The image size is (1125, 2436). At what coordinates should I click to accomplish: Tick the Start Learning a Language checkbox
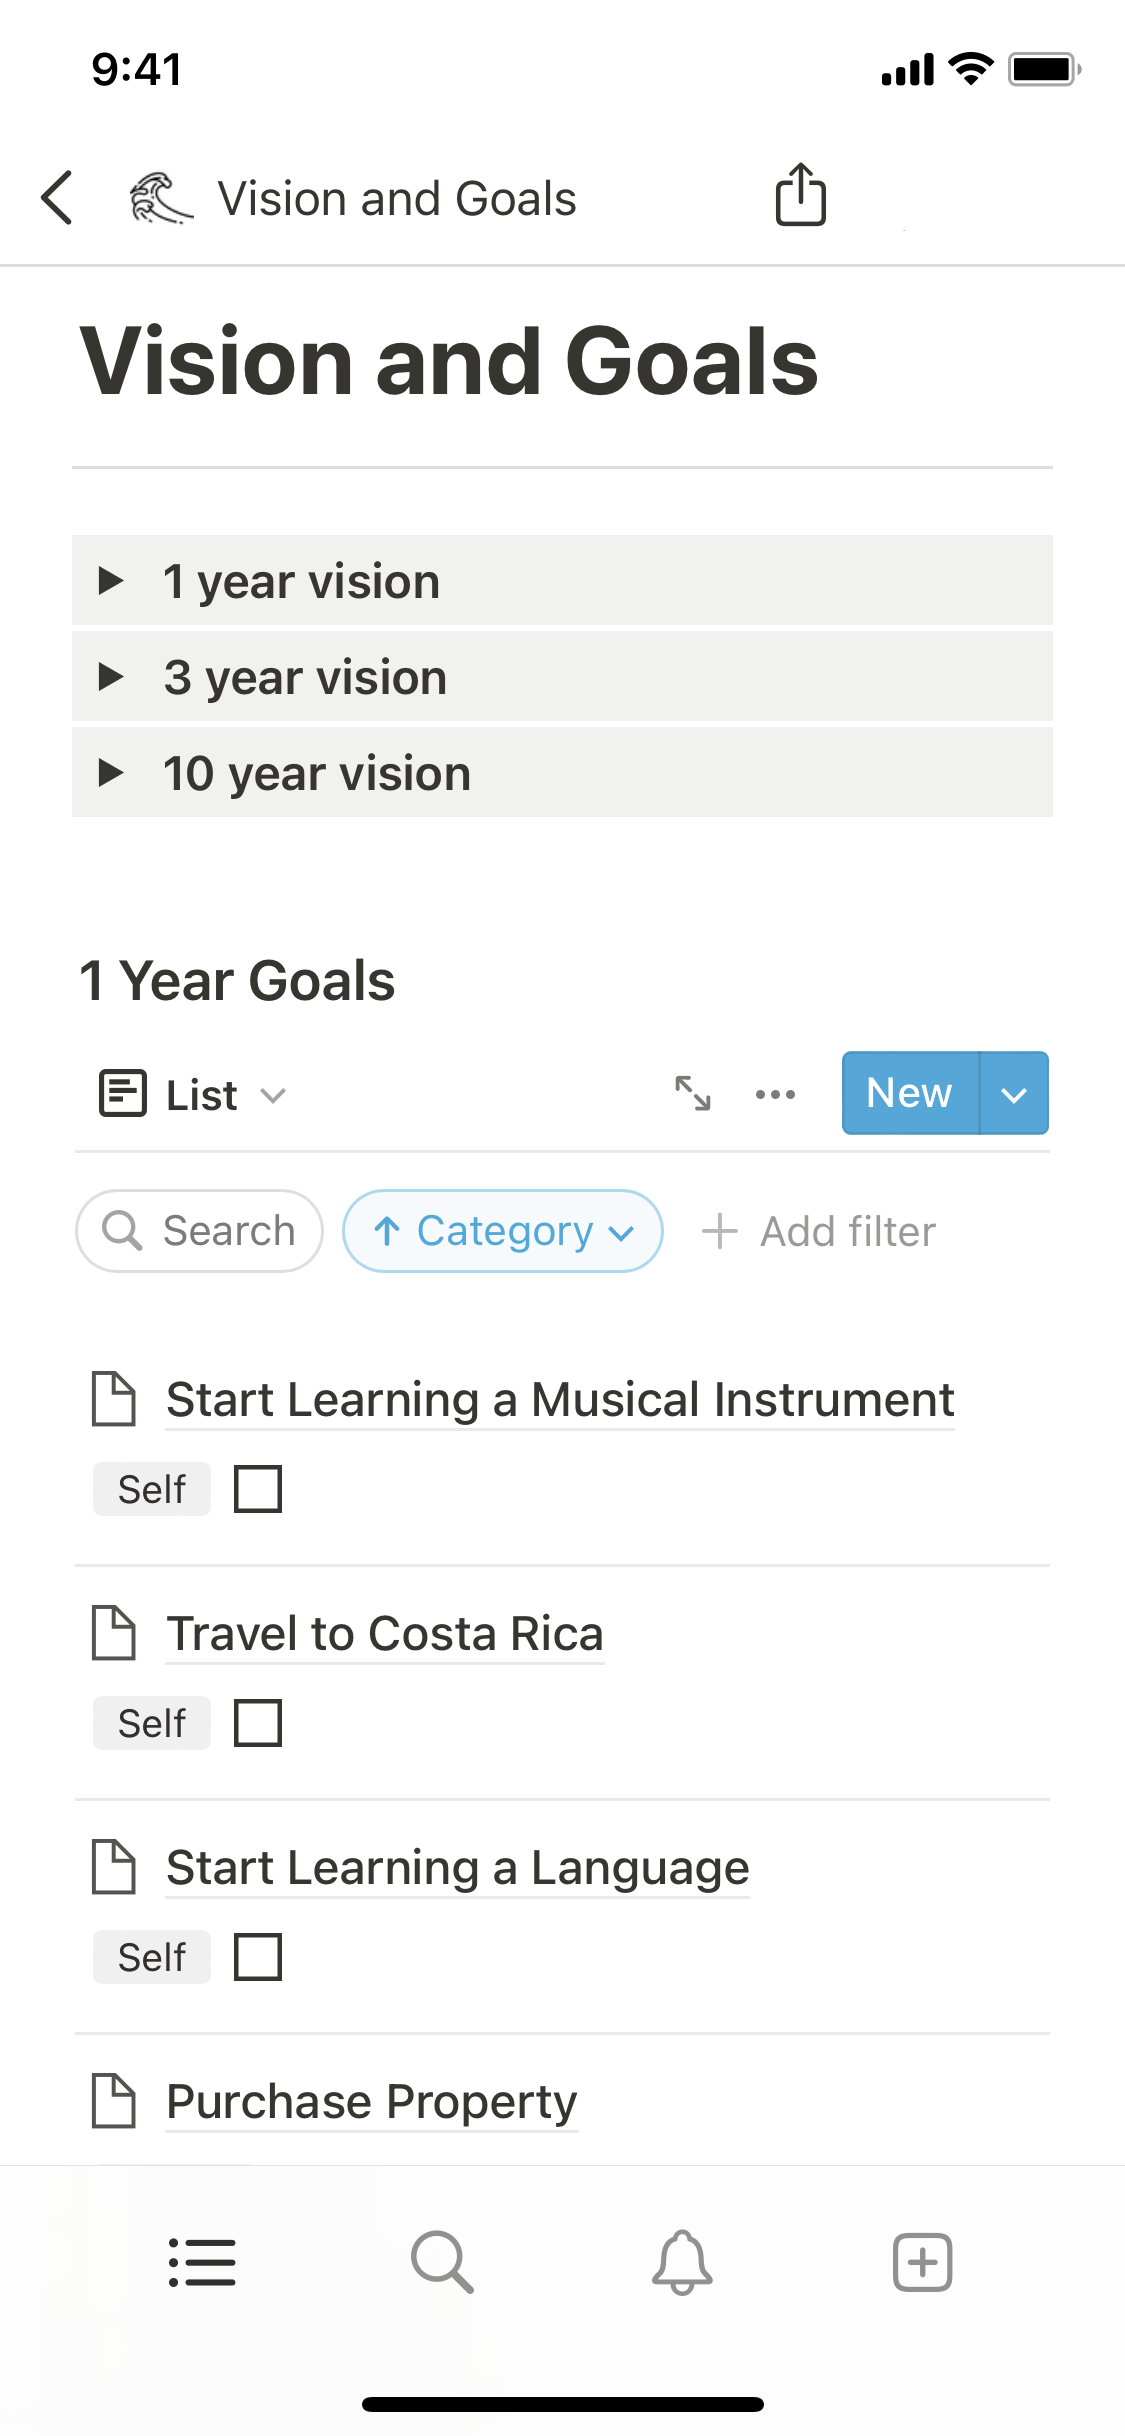point(258,1957)
